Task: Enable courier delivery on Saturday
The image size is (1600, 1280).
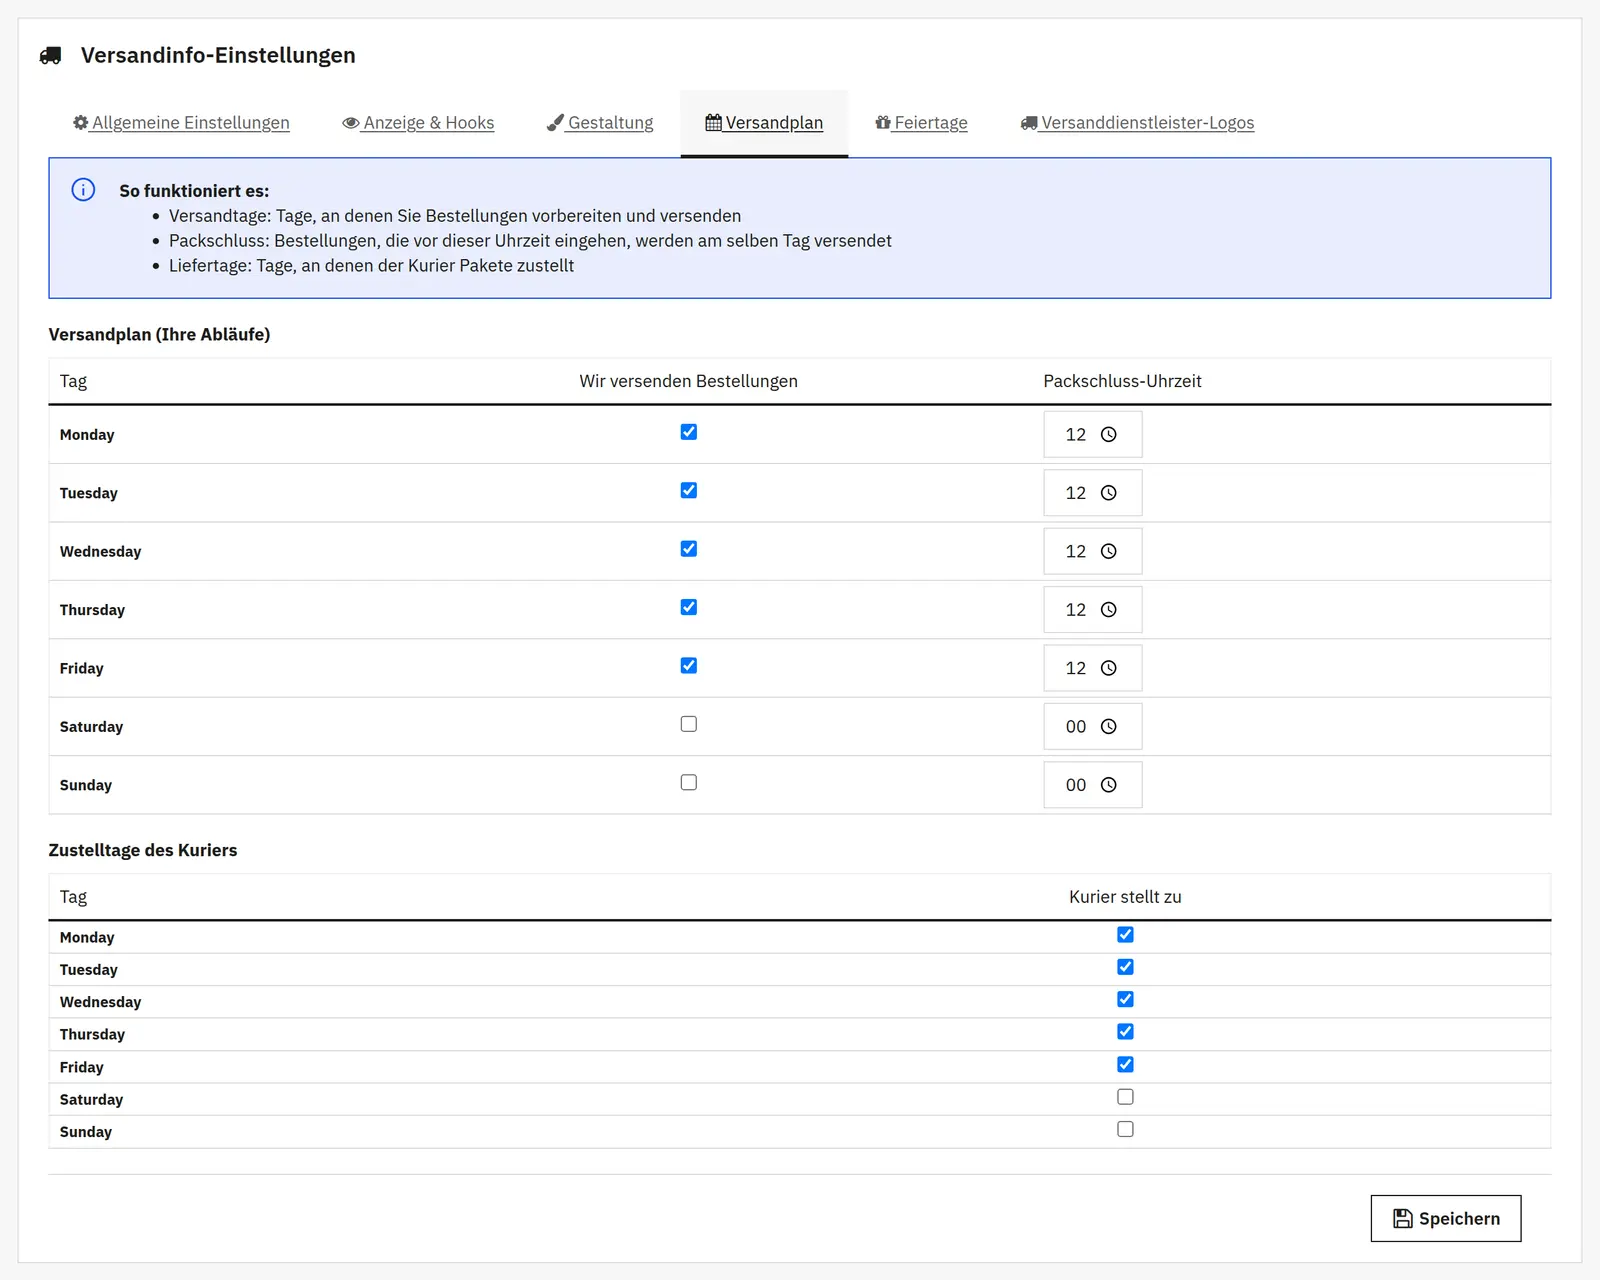Action: (1125, 1097)
